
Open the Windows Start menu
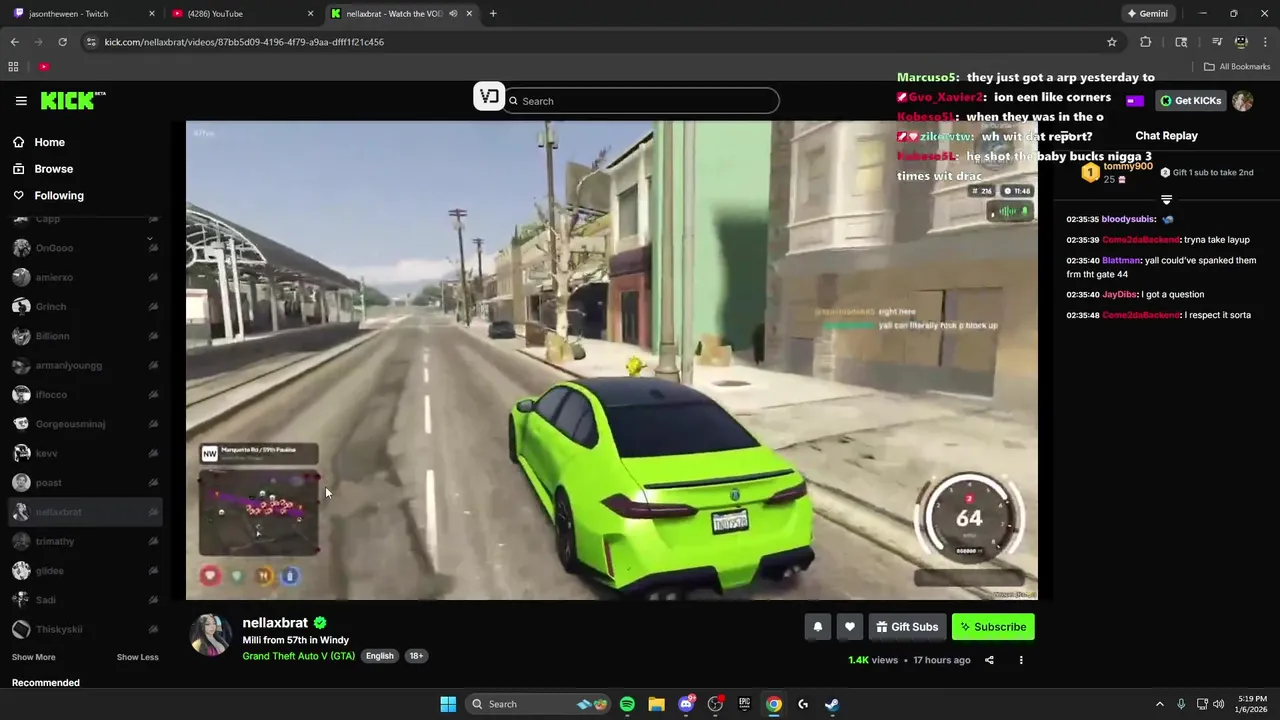click(448, 704)
